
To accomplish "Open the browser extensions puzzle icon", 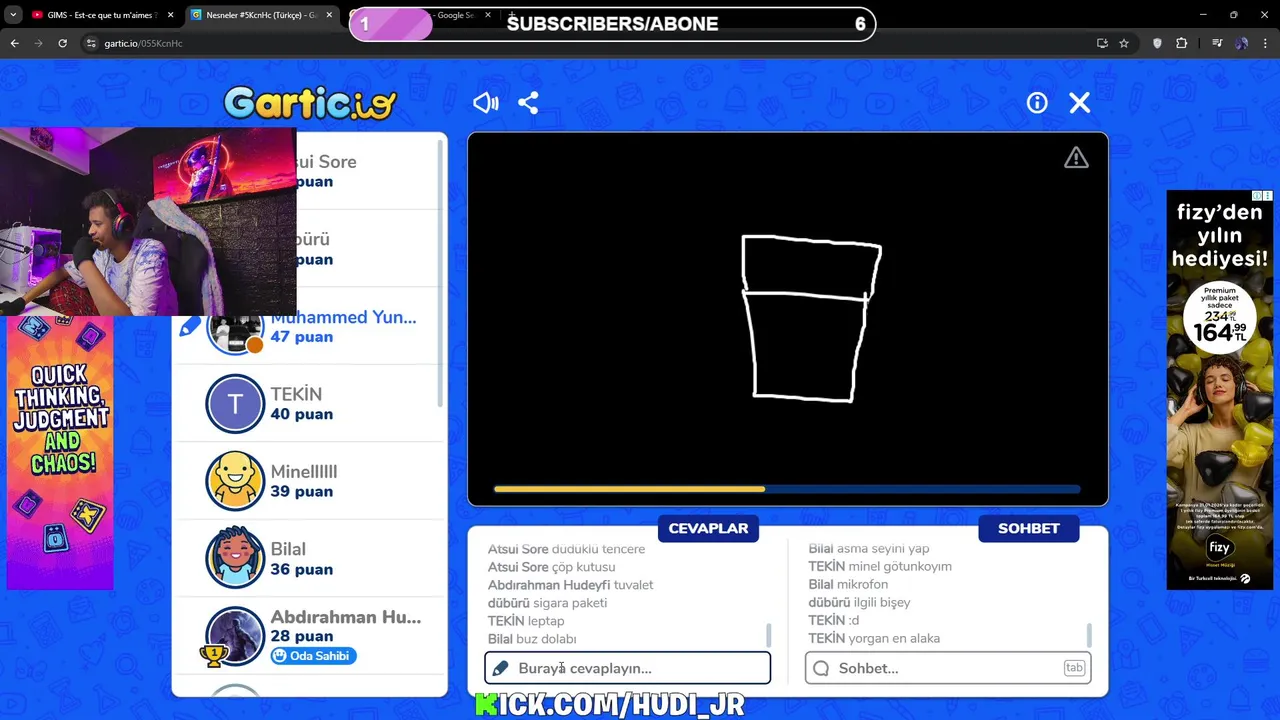I will pos(1182,43).
